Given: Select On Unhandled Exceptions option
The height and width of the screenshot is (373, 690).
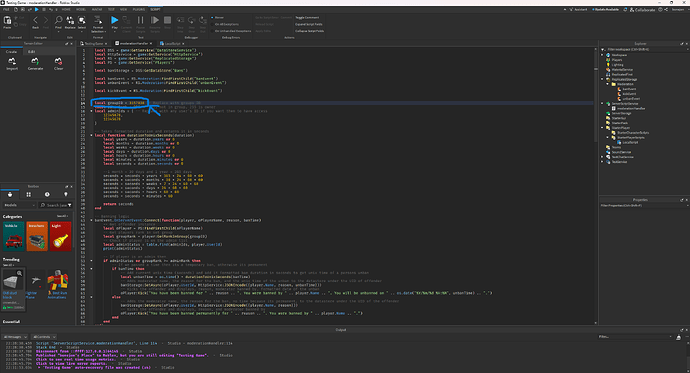Looking at the screenshot, I should [231, 31].
